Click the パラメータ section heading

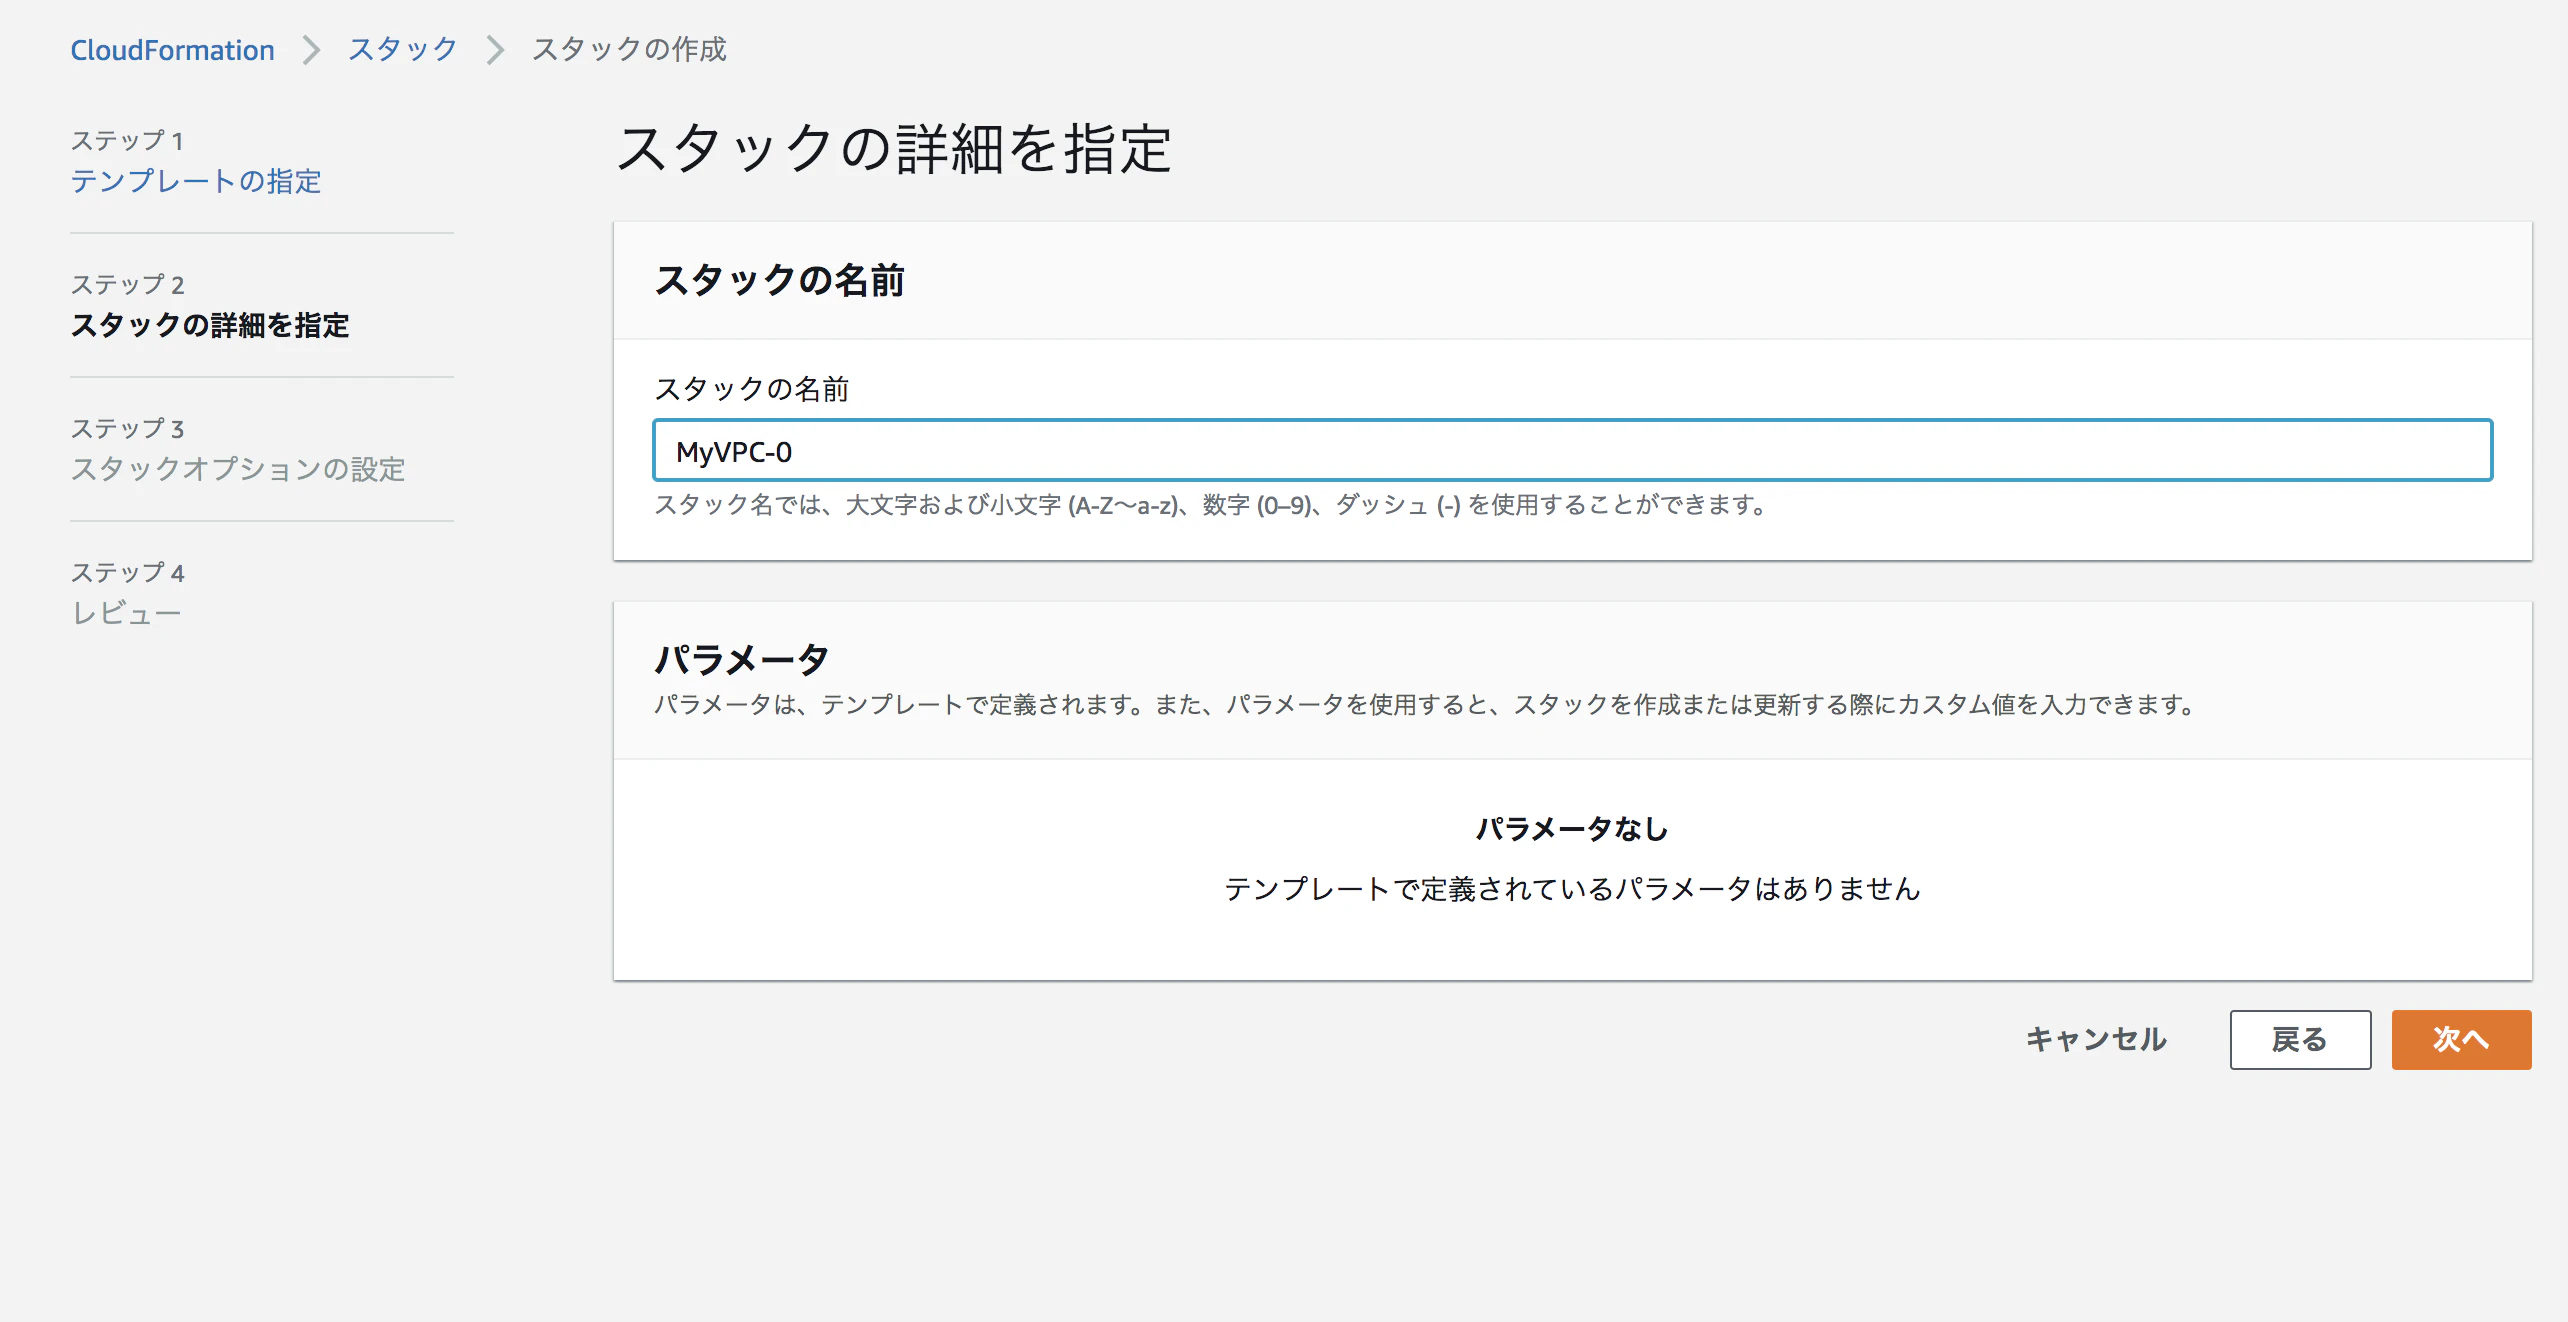pos(742,659)
